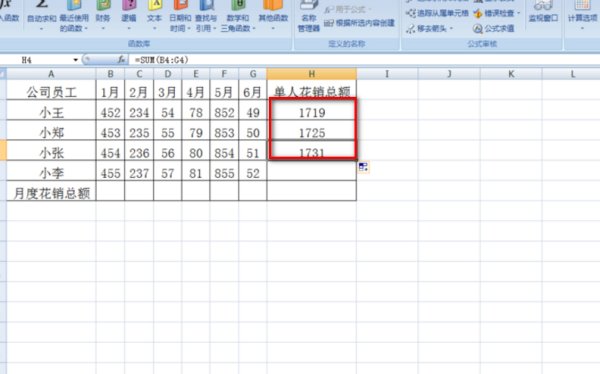This screenshot has height=374, width=600.
Task: Click the total cell showing 1719
Action: pos(312,110)
